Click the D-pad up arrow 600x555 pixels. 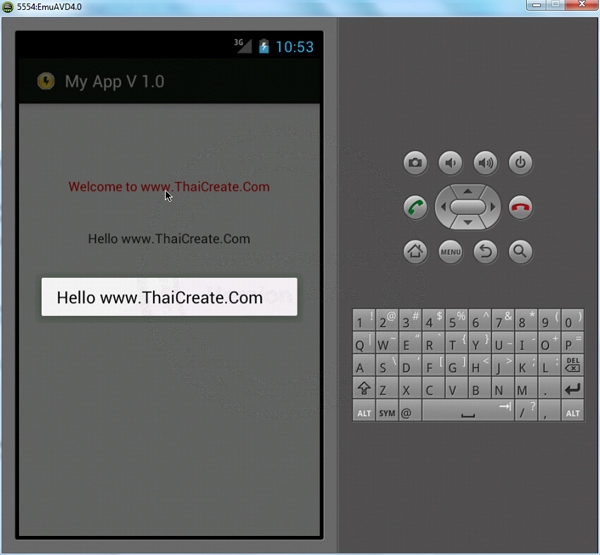[468, 191]
